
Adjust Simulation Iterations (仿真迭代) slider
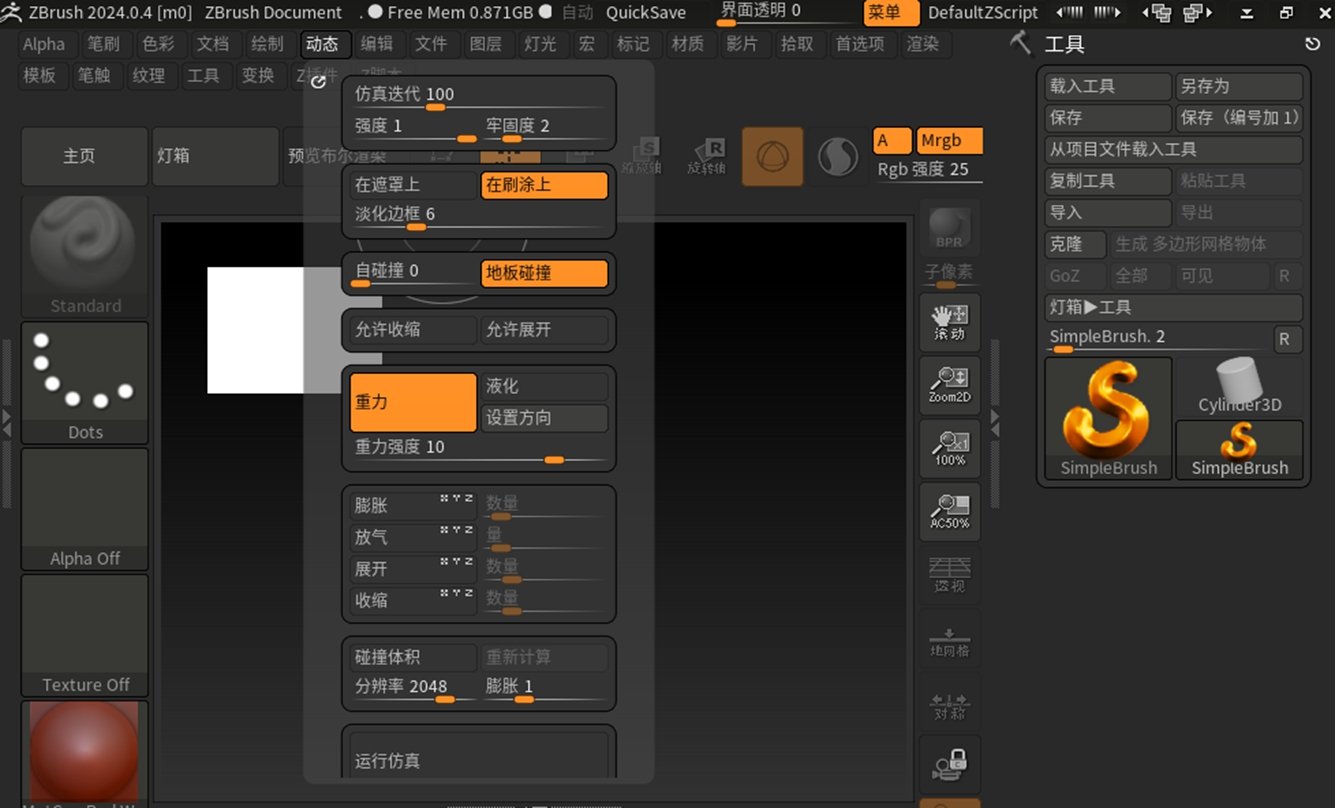pos(479,96)
